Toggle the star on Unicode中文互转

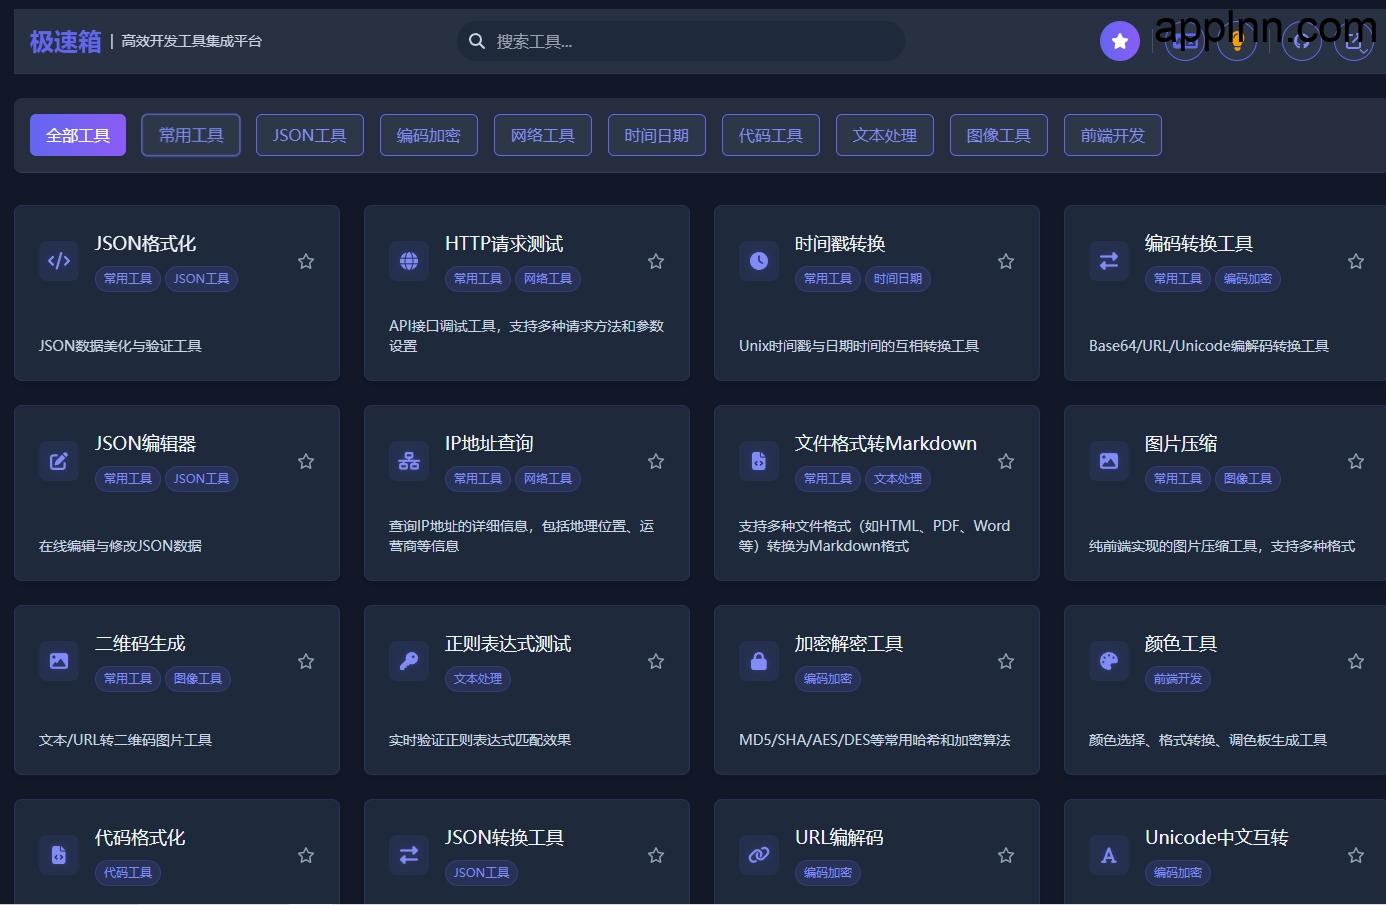pos(1356,855)
